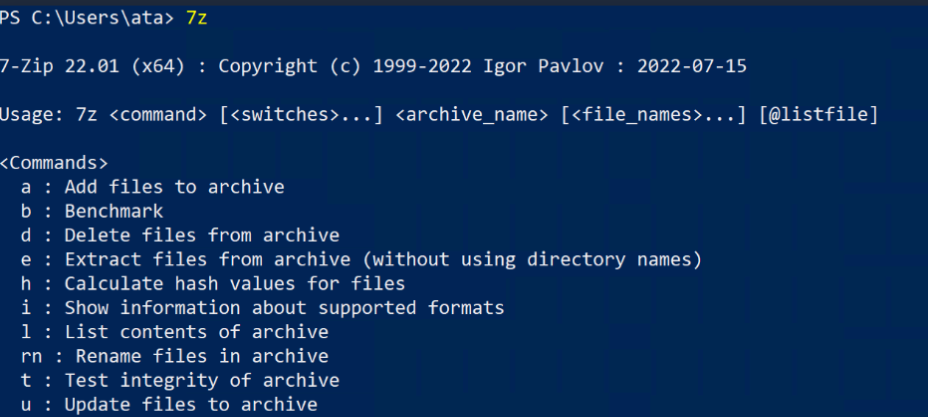Viewport: 928px width, 417px height.
Task: Click the 'Calculate hash values for files' line
Action: pyautogui.click(x=234, y=284)
